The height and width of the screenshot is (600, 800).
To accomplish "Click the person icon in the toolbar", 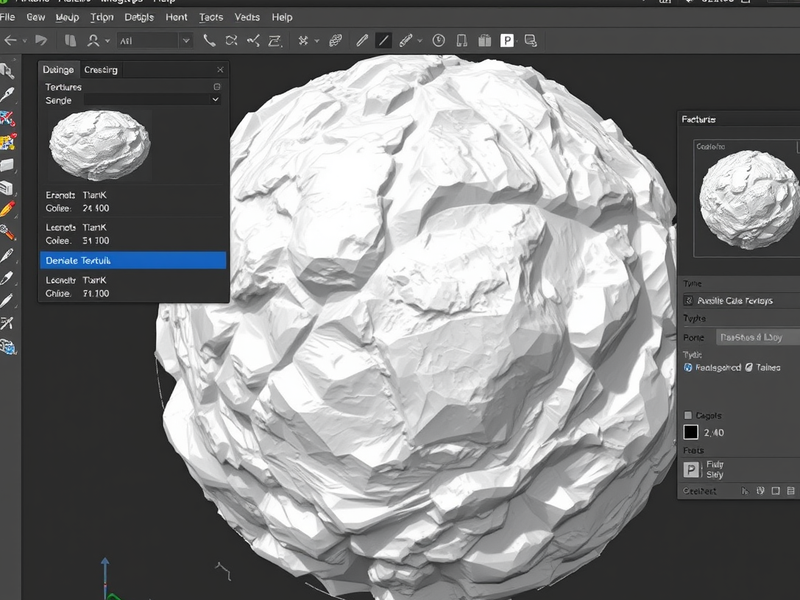I will 93,40.
